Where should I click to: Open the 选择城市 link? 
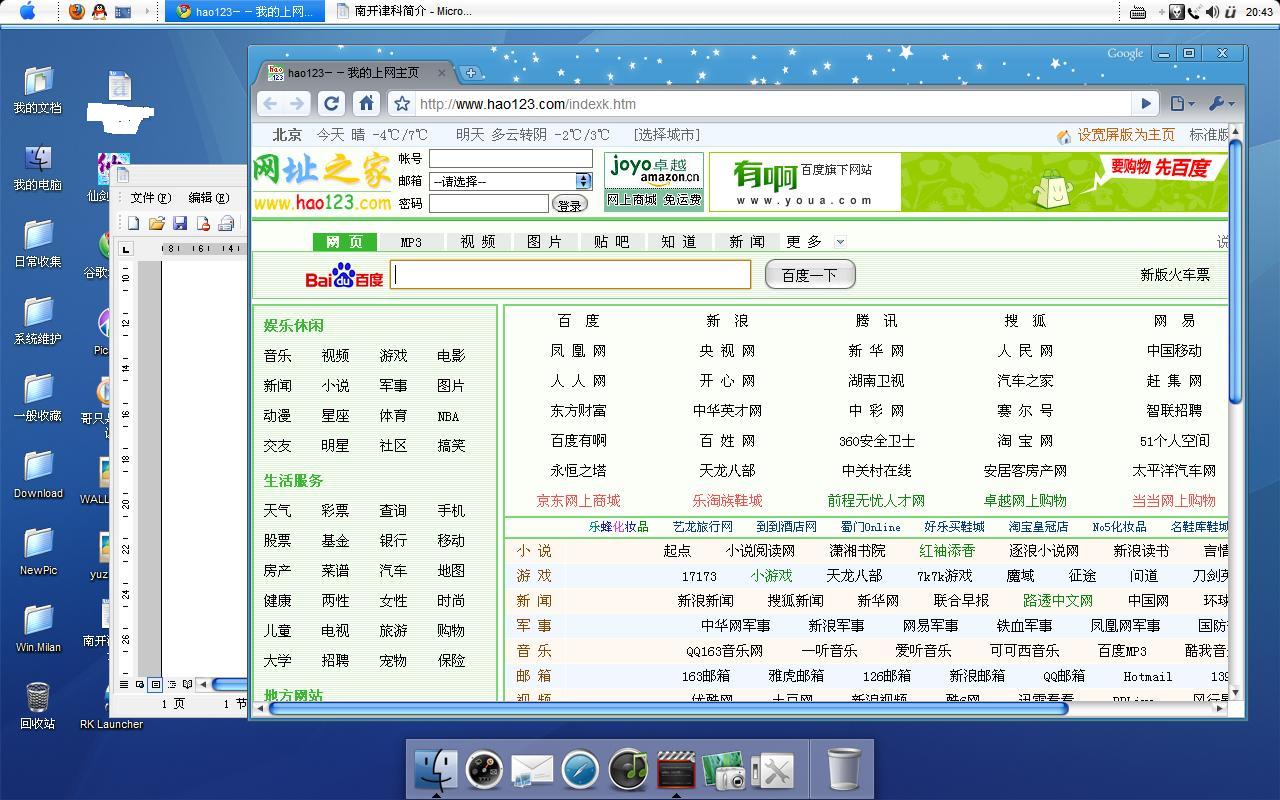point(666,134)
